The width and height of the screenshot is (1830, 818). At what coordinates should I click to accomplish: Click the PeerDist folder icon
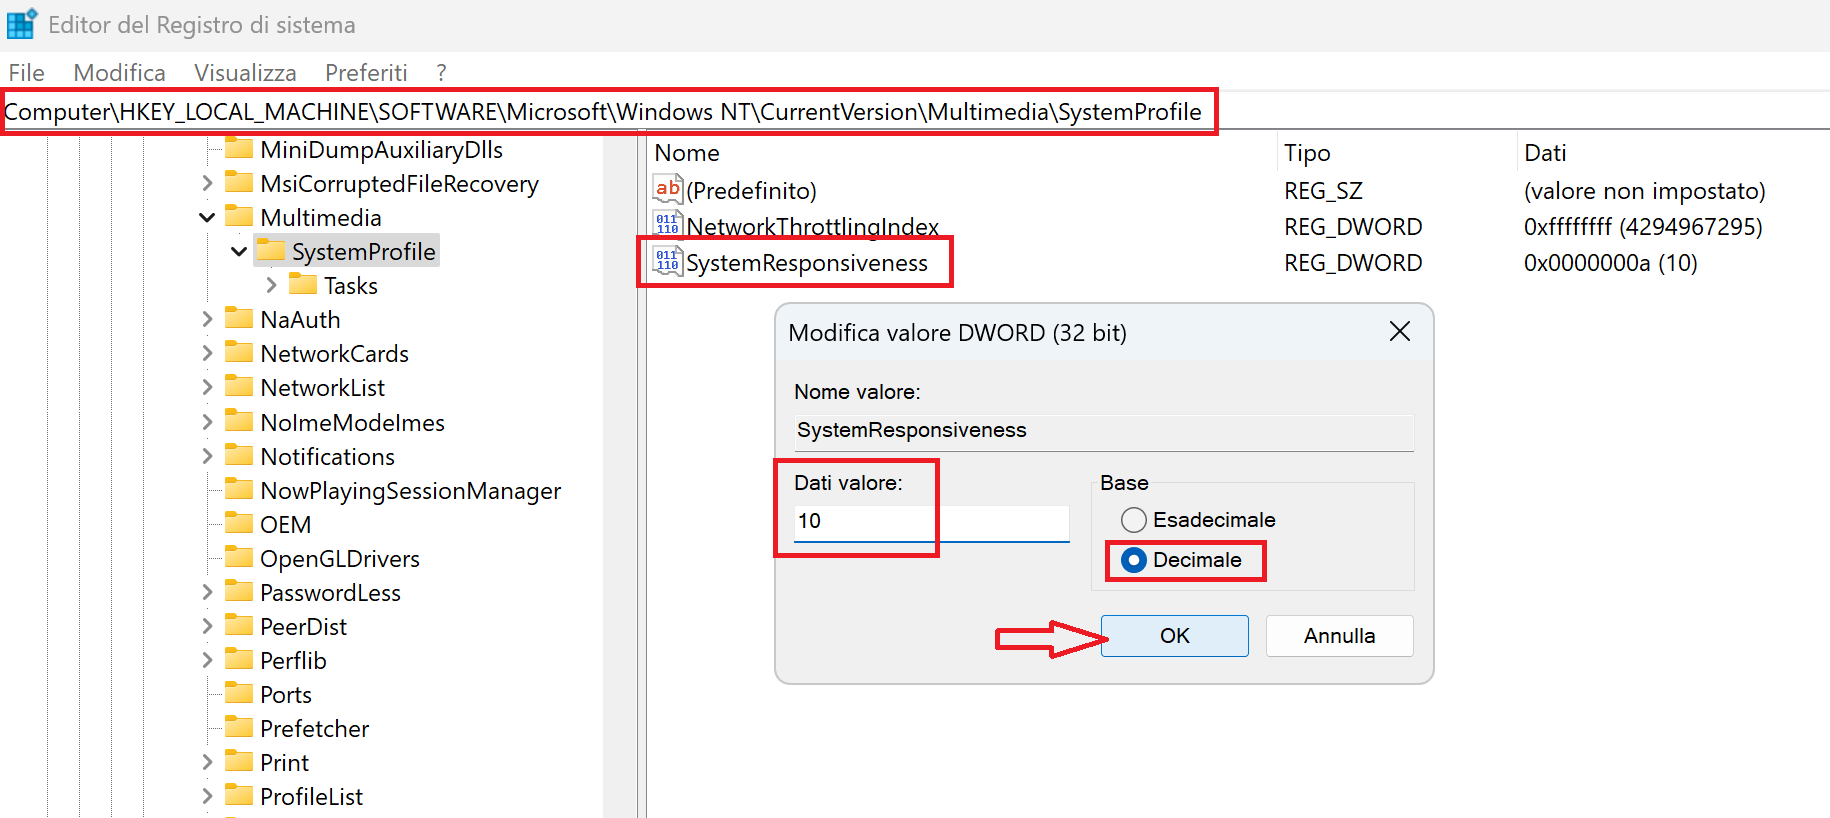pos(239,626)
